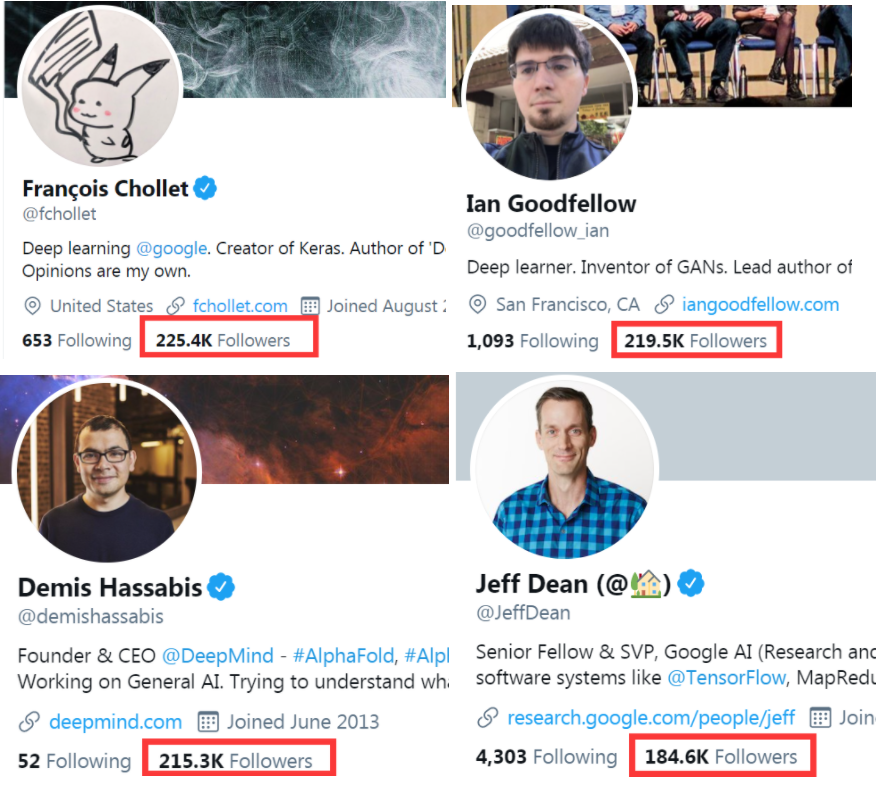Visit the iangoodfellow.com link
The width and height of the screenshot is (880, 786).
click(x=760, y=304)
